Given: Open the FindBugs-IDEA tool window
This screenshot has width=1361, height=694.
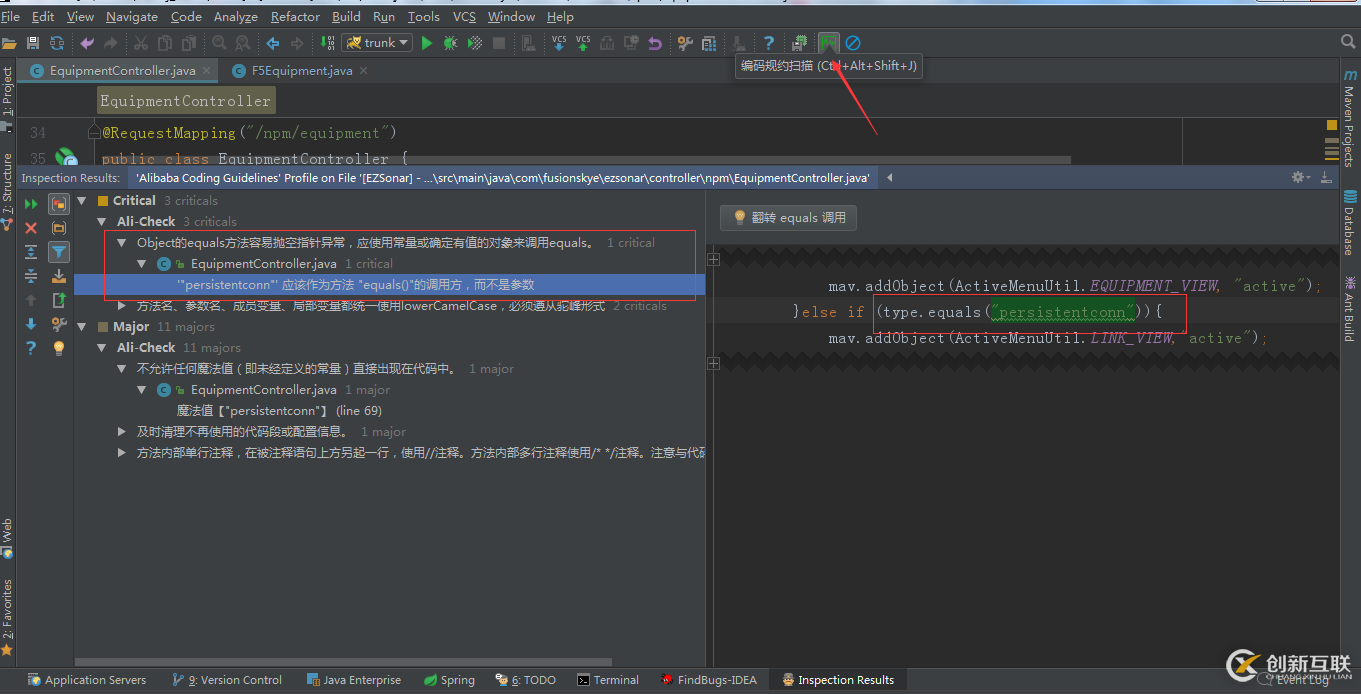Looking at the screenshot, I should (708, 680).
